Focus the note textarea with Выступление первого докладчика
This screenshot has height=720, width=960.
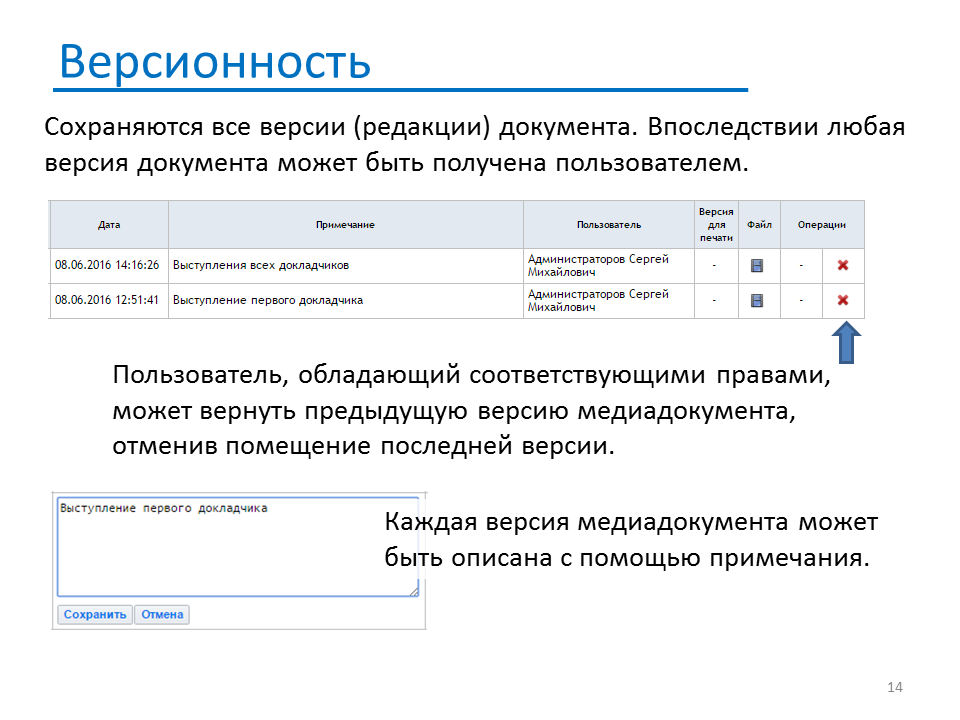point(238,547)
